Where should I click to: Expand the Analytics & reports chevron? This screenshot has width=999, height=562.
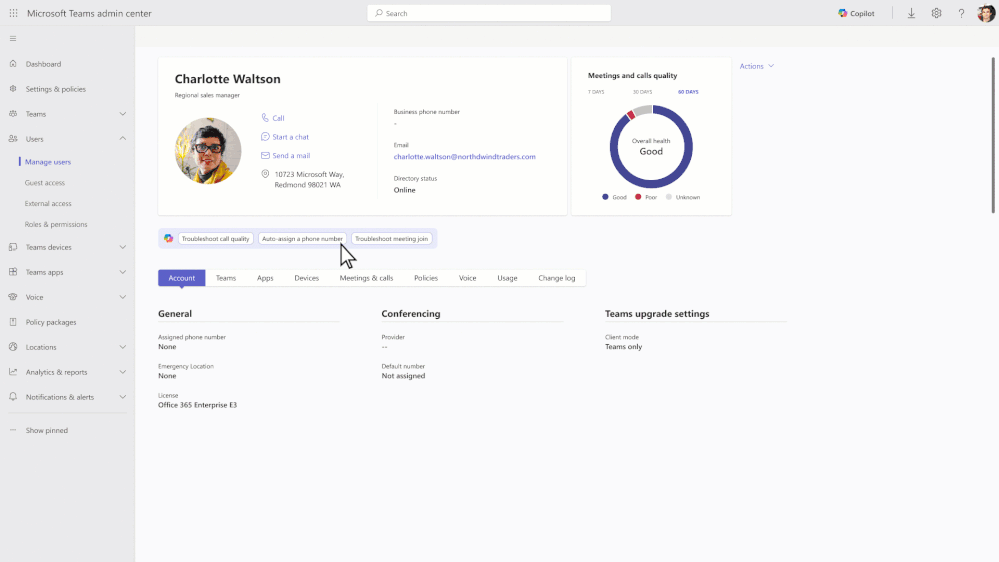pyautogui.click(x=122, y=371)
